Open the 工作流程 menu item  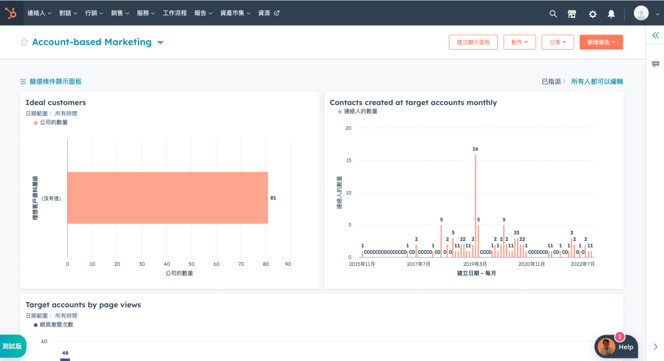point(174,13)
